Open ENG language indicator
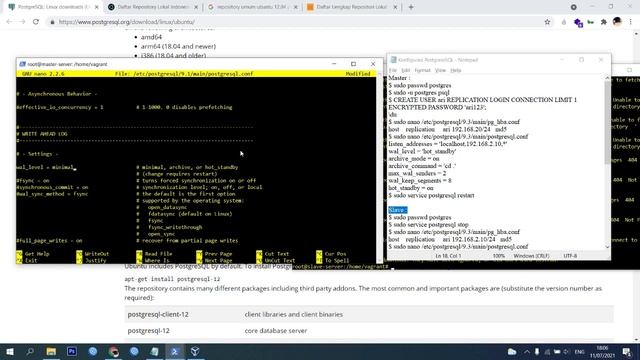 click(x=579, y=352)
